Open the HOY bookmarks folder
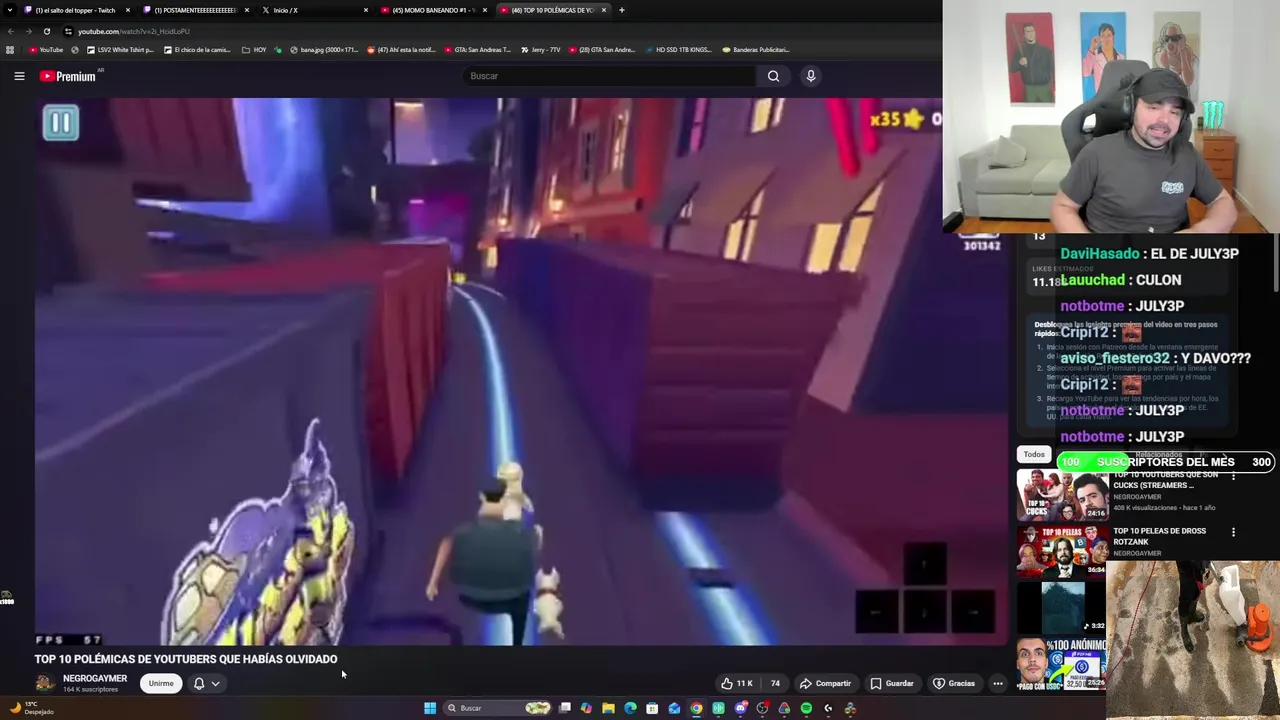Viewport: 1280px width, 720px height. point(254,50)
